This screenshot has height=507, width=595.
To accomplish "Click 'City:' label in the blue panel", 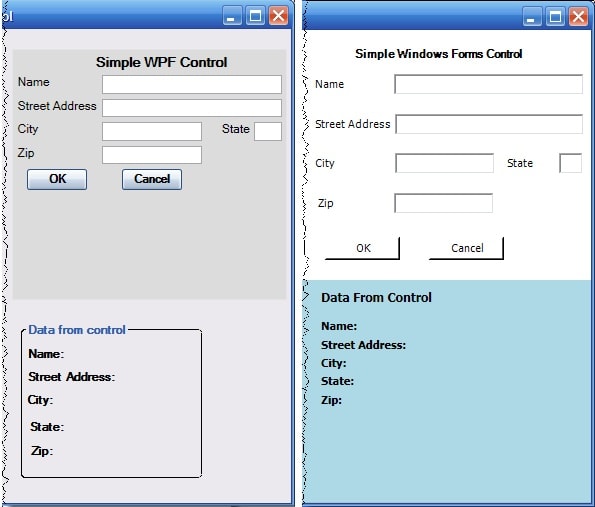I will pyautogui.click(x=334, y=363).
